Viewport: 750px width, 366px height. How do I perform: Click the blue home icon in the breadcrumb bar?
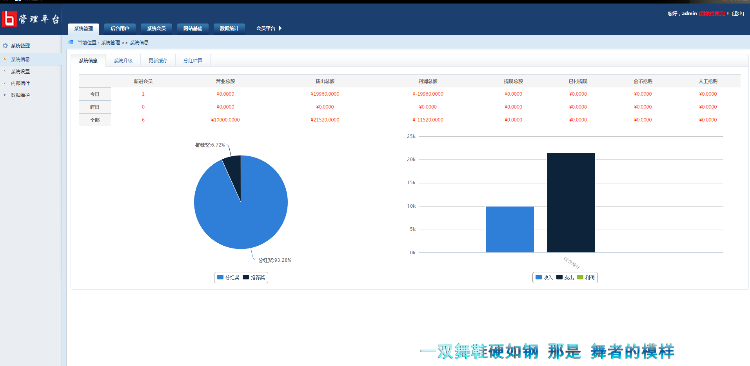click(71, 42)
